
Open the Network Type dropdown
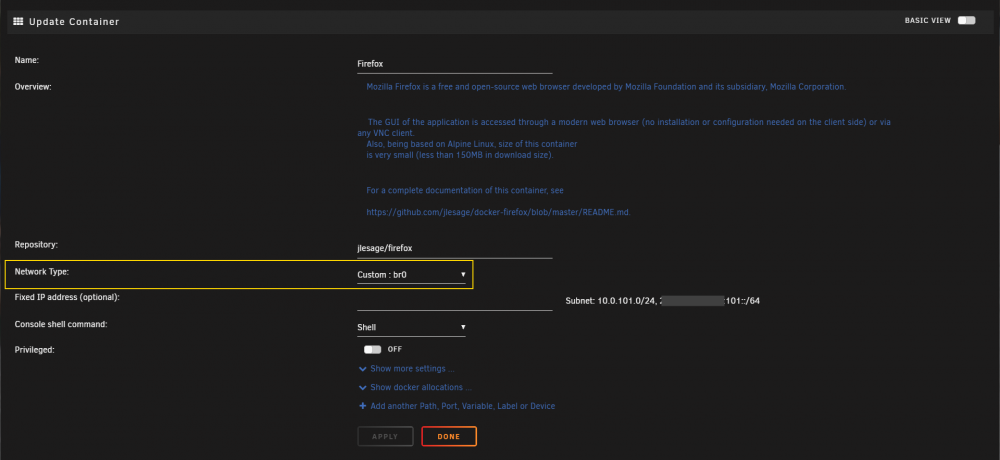411,275
